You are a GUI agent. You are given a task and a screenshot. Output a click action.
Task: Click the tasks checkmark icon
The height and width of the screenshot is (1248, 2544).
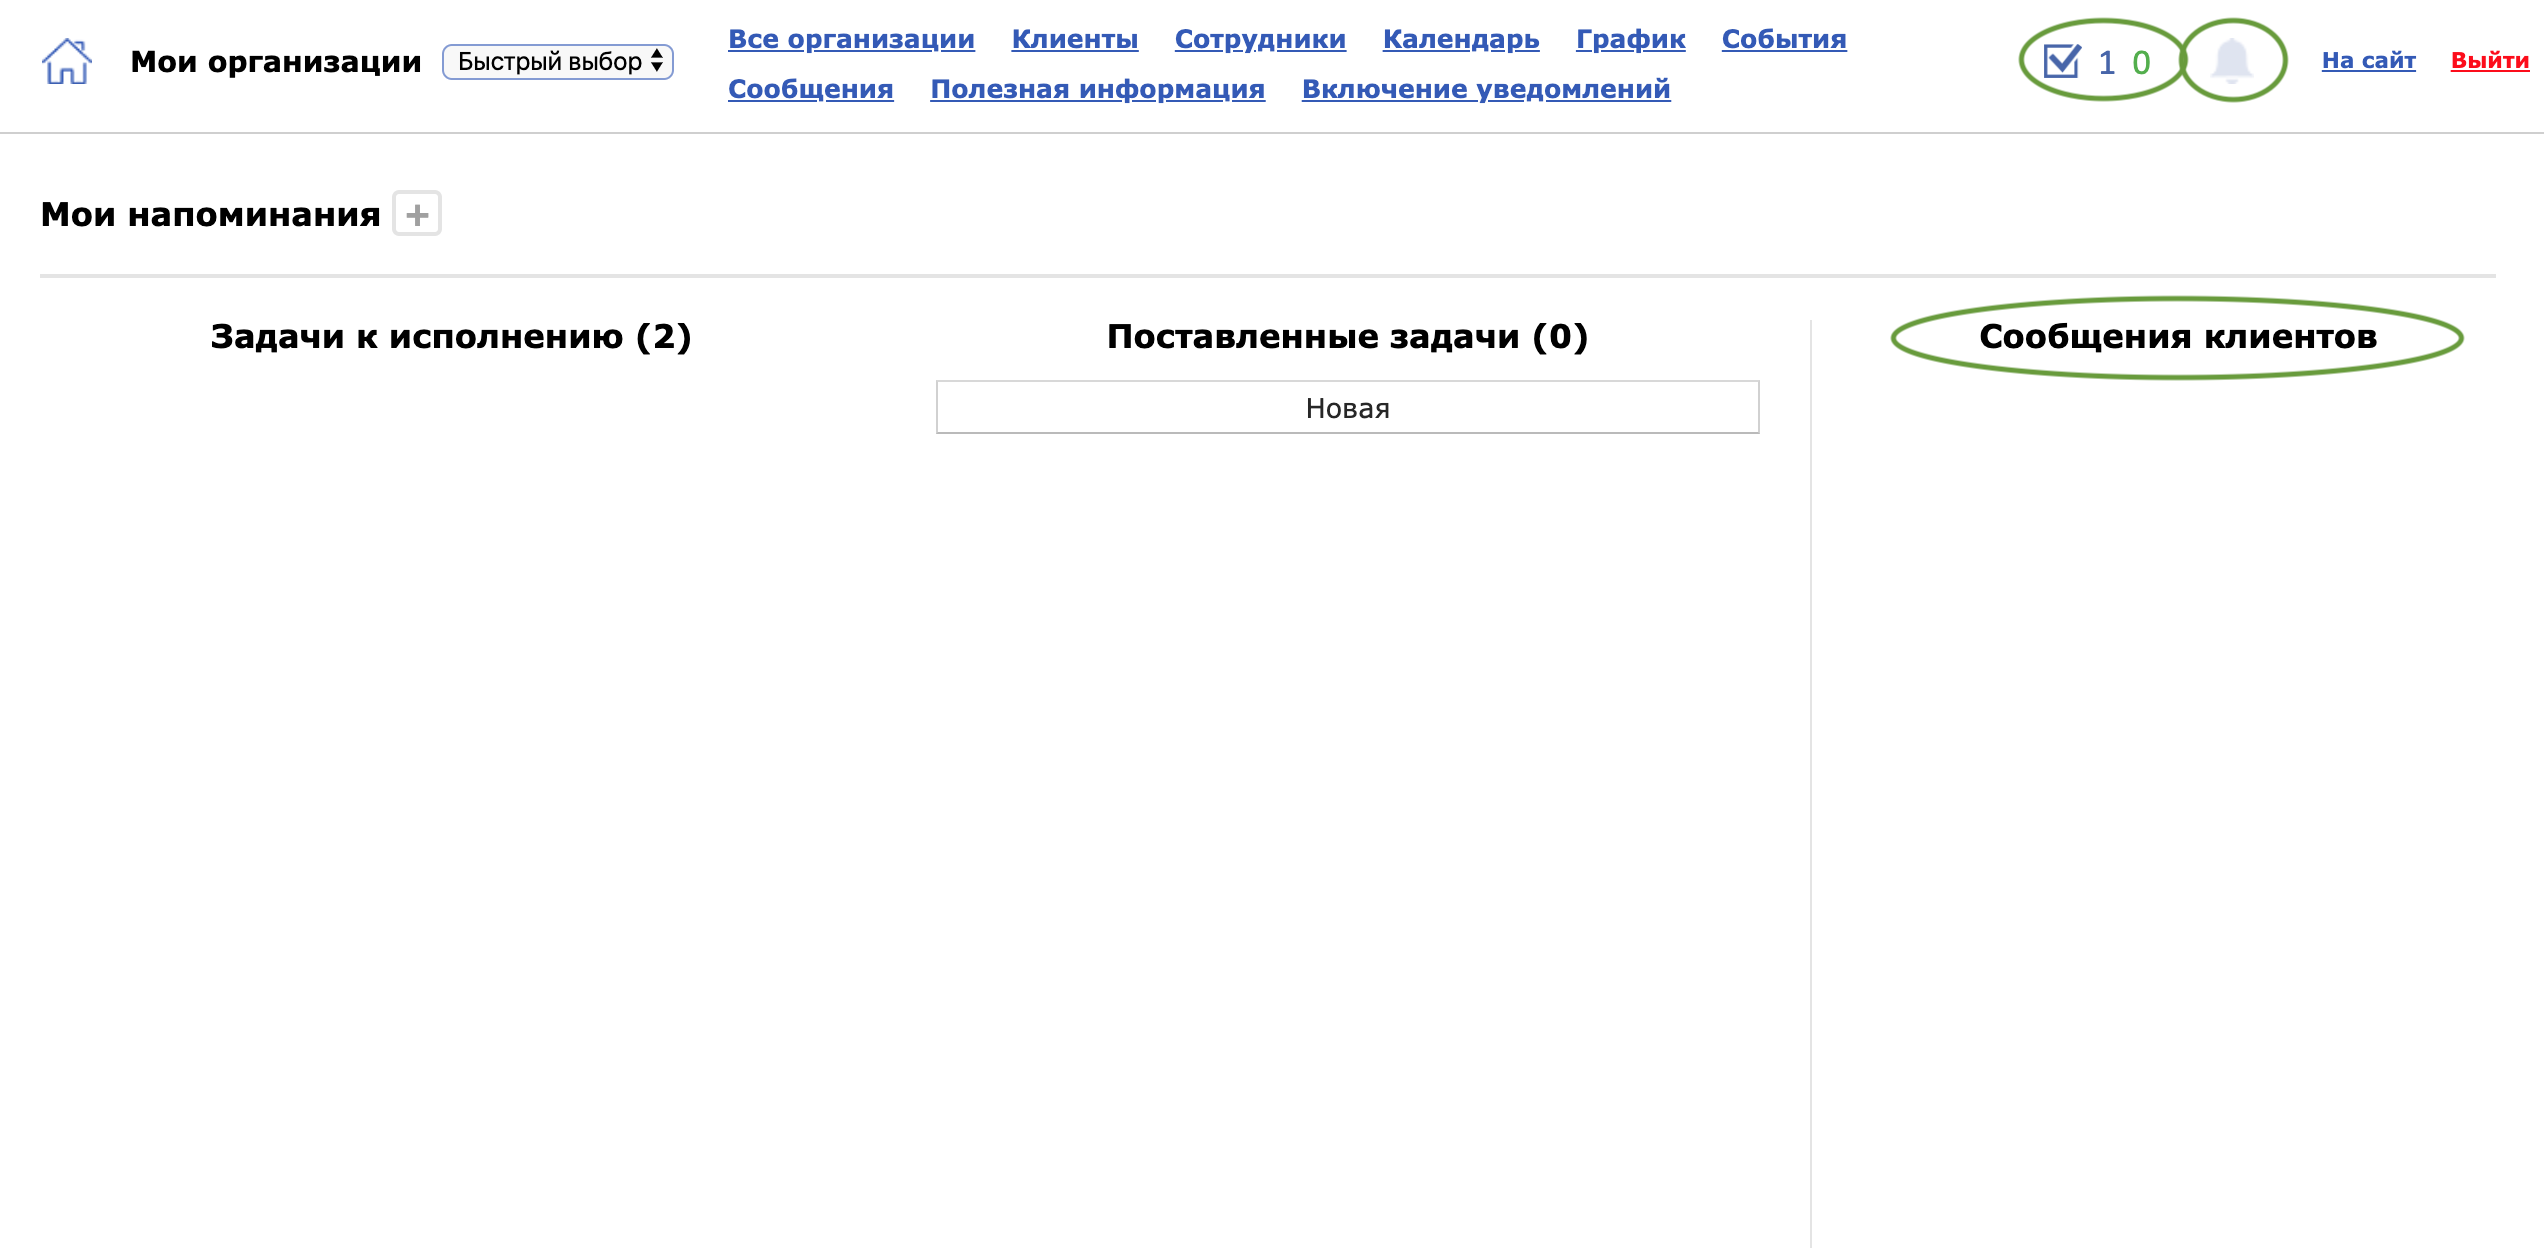(x=2062, y=62)
